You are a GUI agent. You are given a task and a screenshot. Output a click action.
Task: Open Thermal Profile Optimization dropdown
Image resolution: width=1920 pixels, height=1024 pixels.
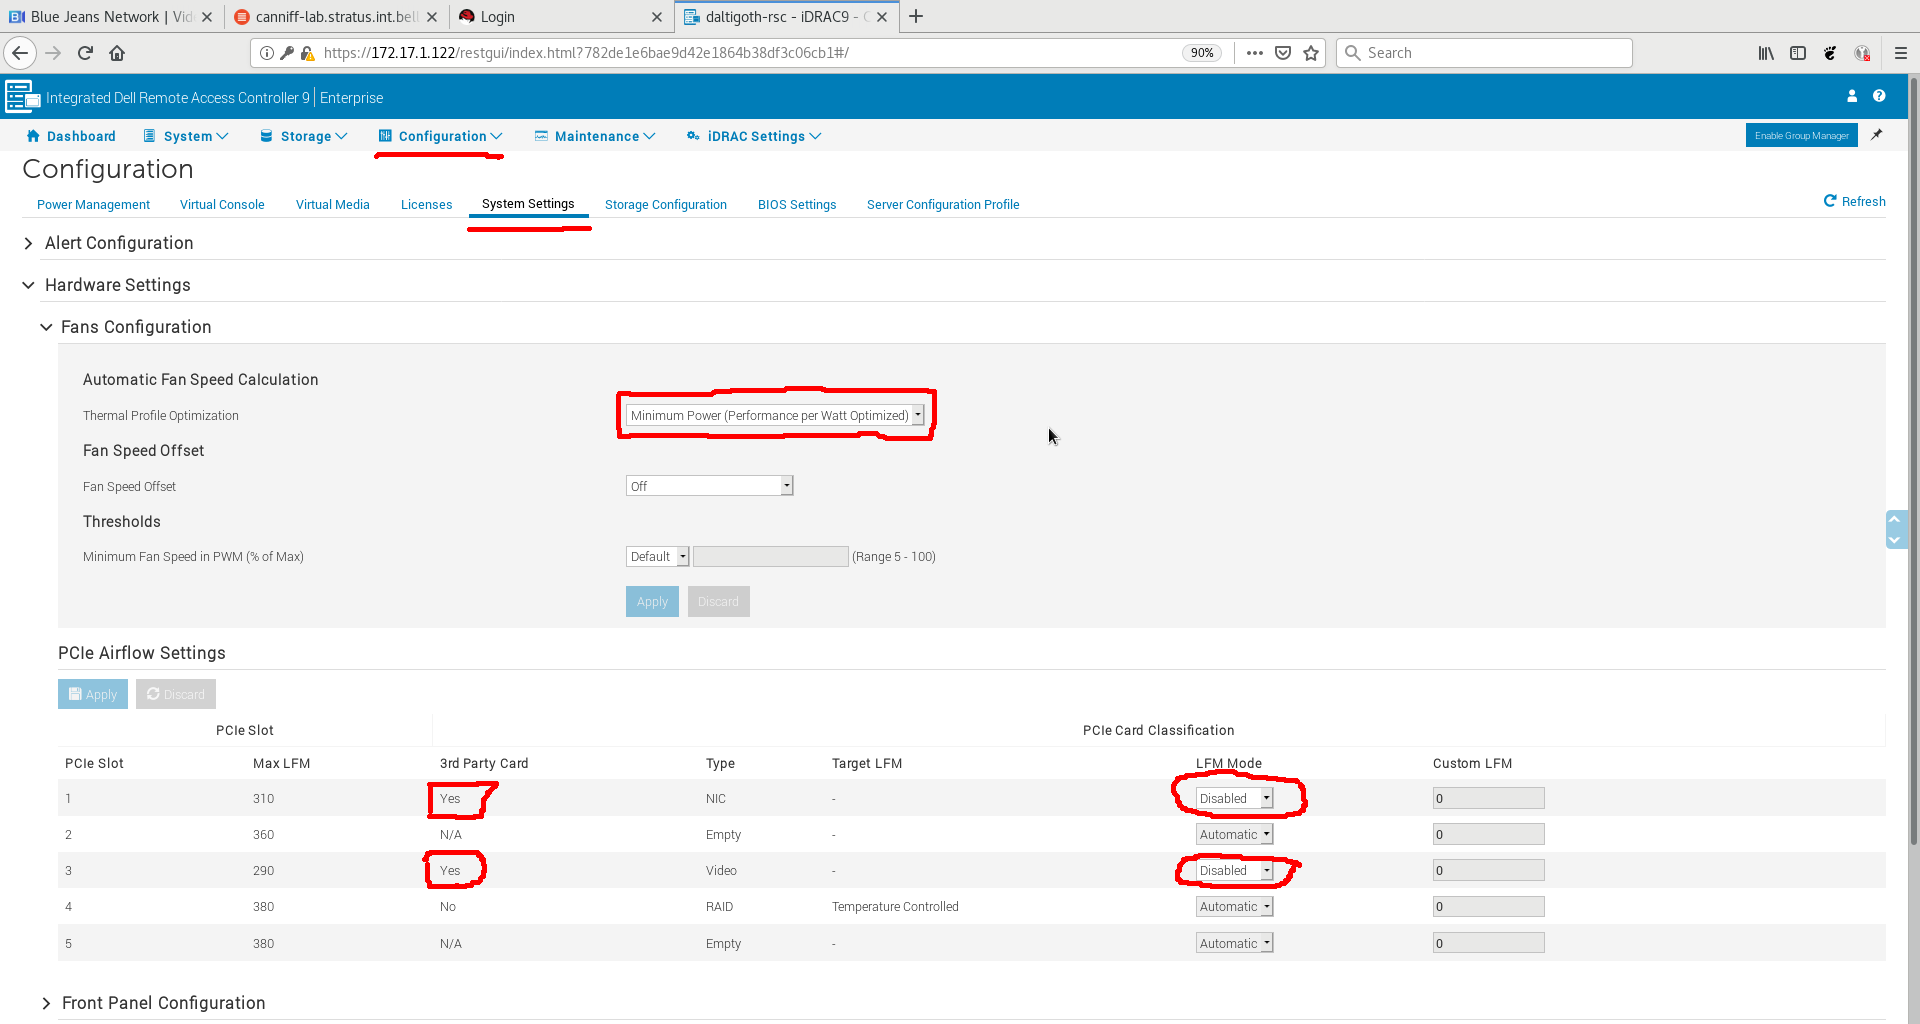(x=775, y=415)
